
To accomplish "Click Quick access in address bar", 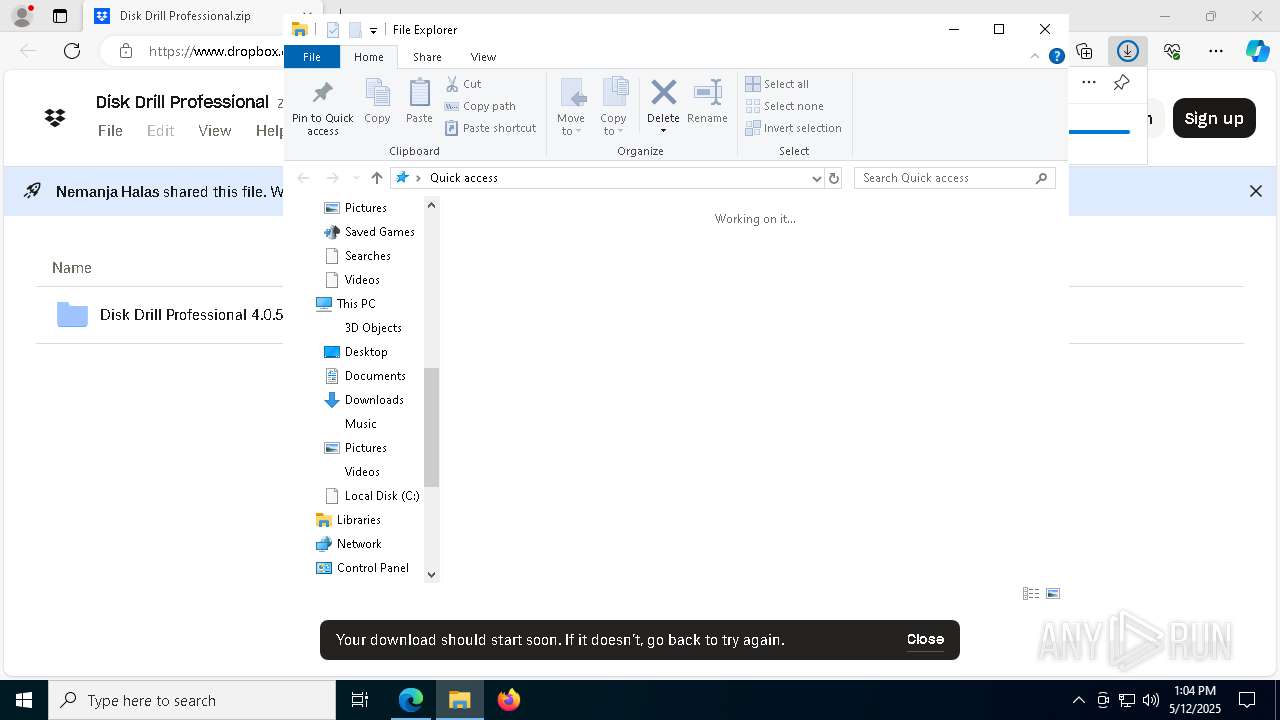I will [463, 178].
